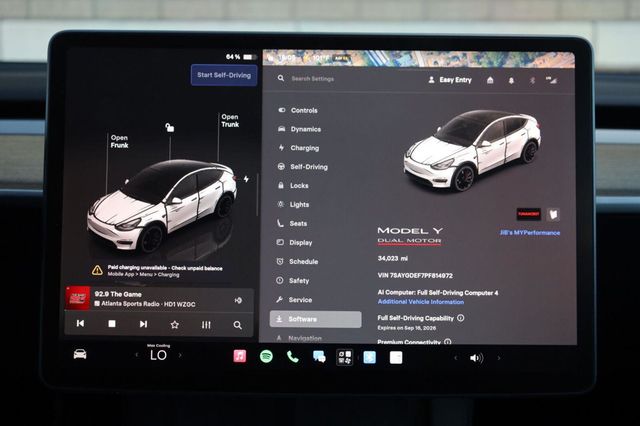Tap the Start Self-Driving button
Image resolution: width=640 pixels, height=426 pixels.
[x=224, y=75]
